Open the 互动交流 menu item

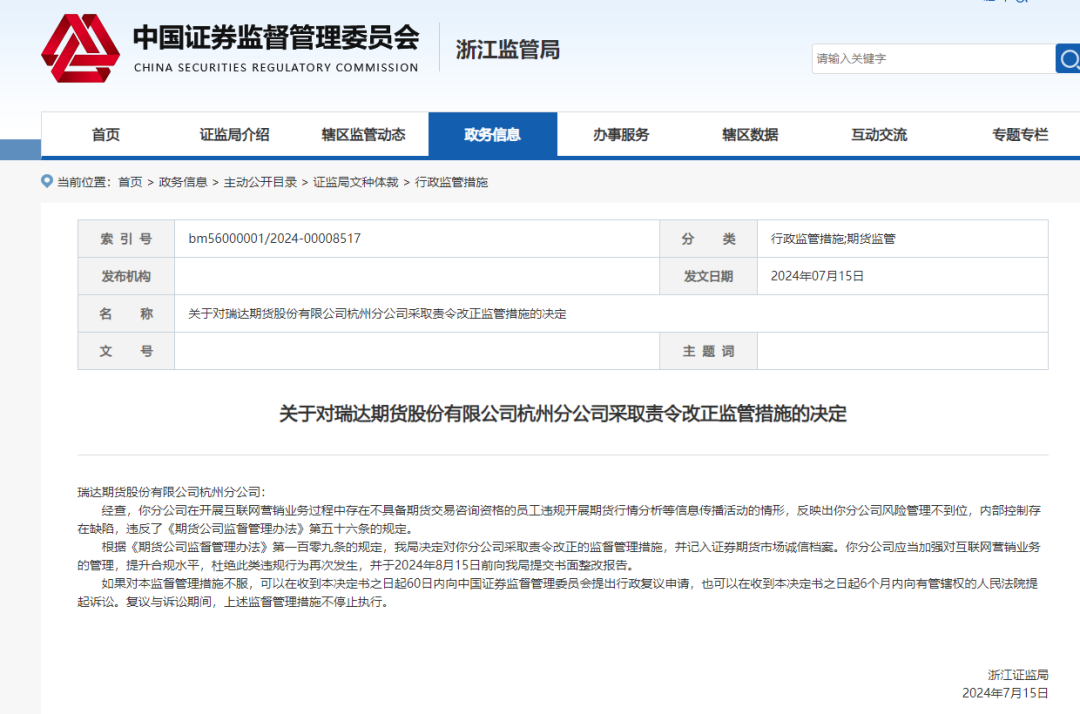pyautogui.click(x=879, y=135)
